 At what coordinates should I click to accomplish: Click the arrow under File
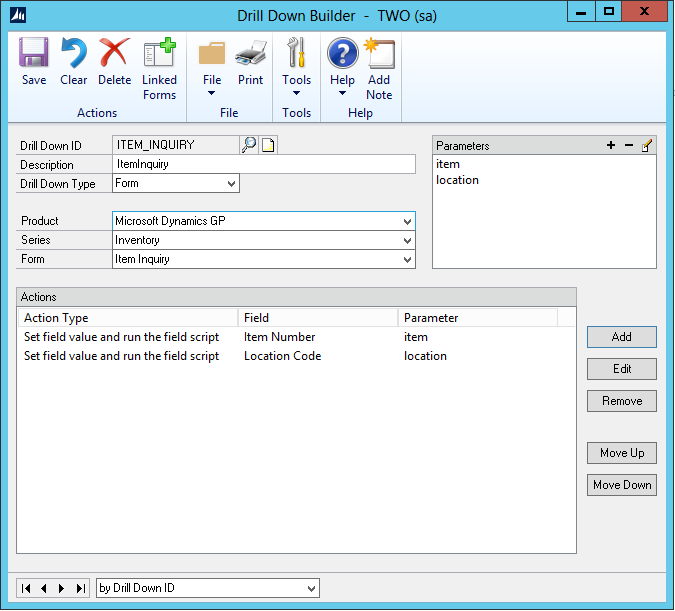[211, 93]
